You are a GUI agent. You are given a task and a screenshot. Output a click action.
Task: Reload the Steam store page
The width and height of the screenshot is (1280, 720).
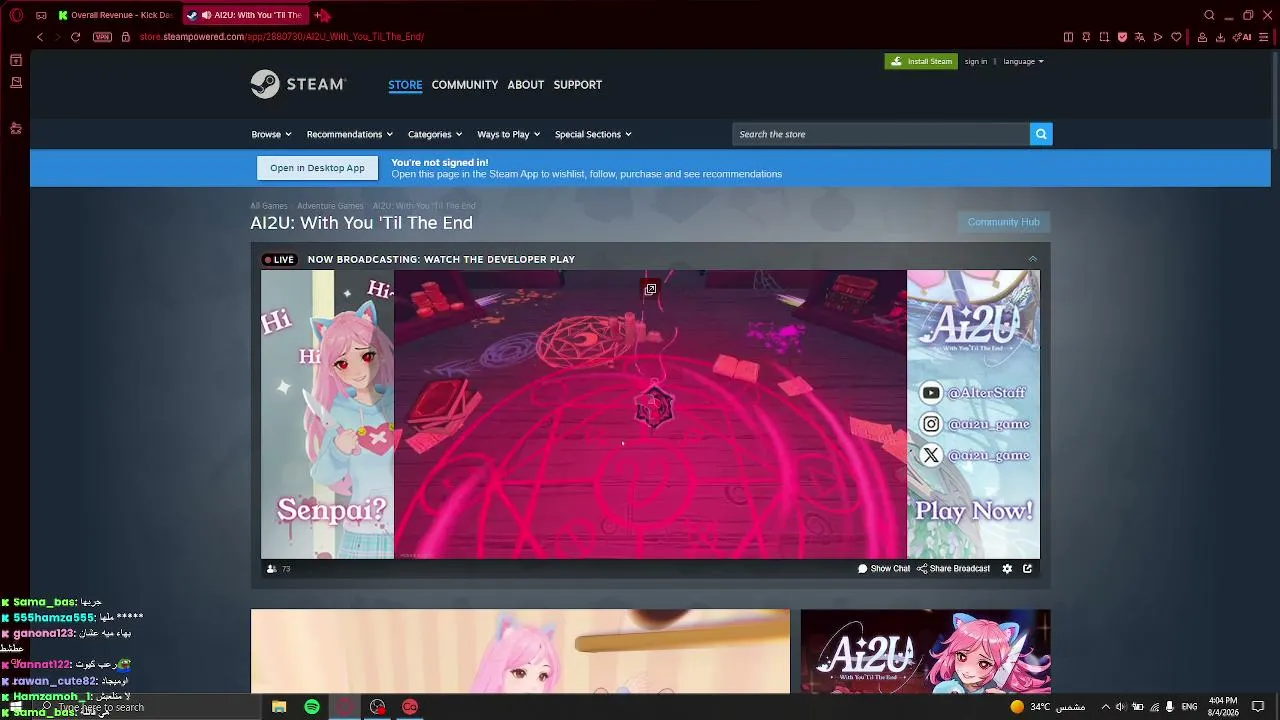75,37
